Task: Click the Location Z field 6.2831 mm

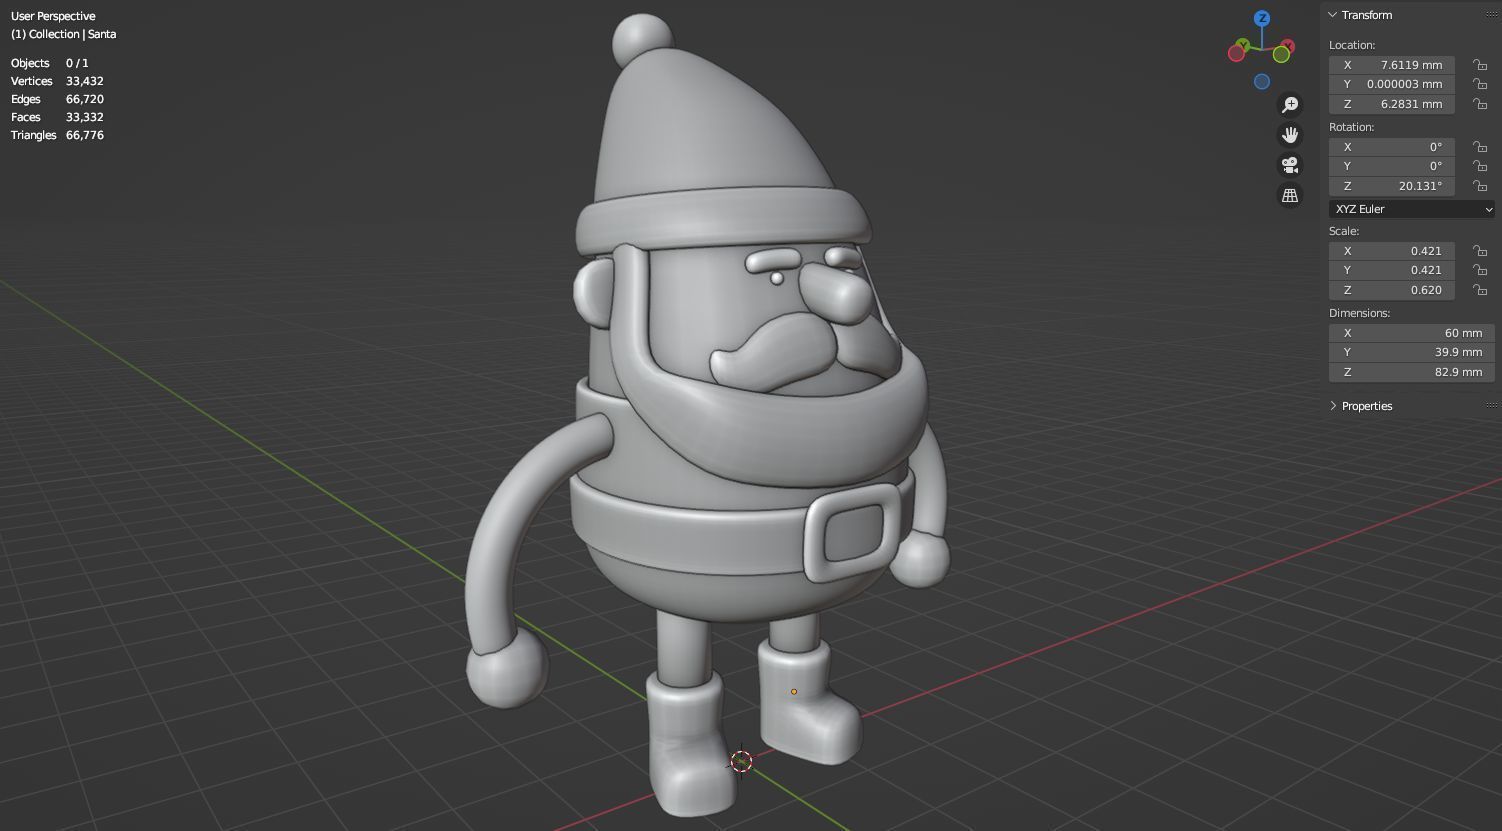Action: 1392,104
